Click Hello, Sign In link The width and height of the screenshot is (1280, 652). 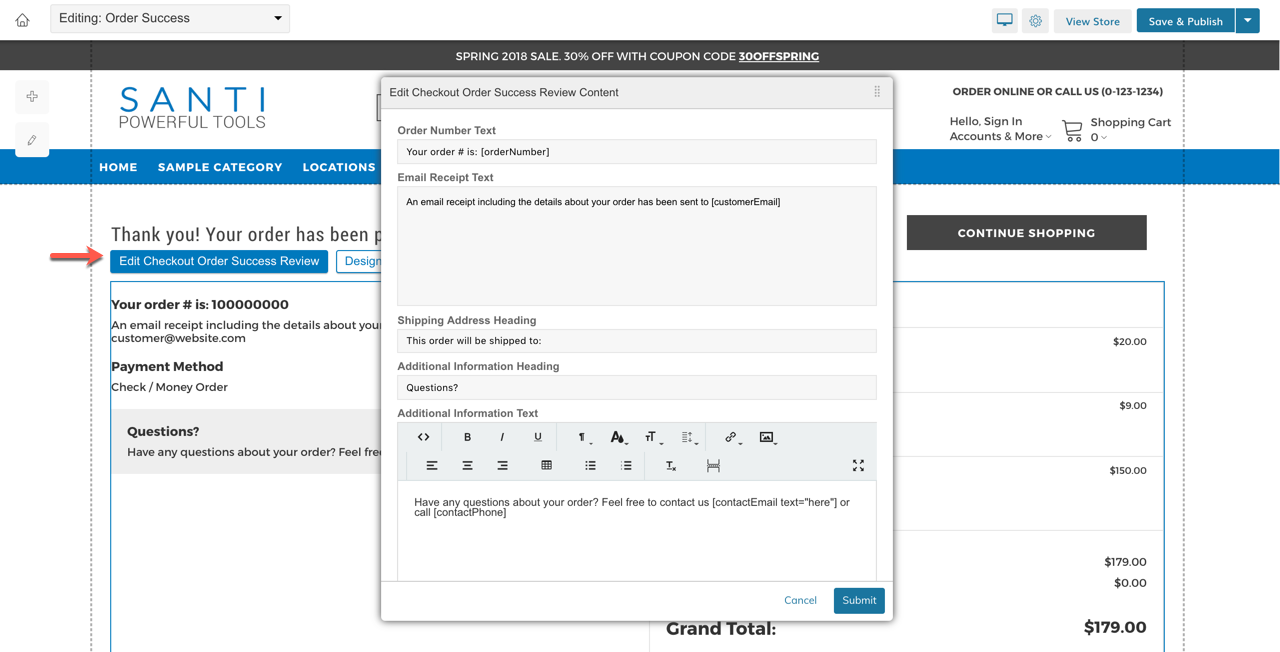click(986, 121)
